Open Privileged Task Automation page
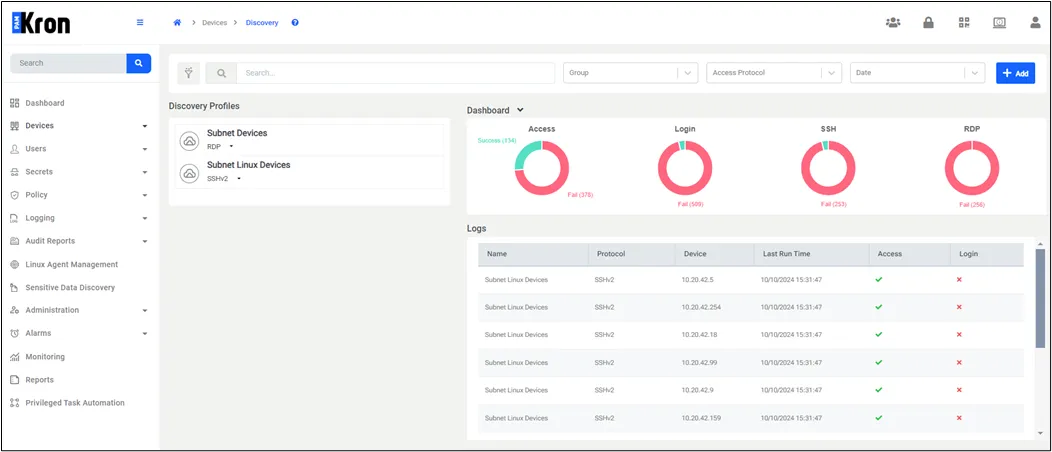Viewport: 1052px width, 452px height. [x=75, y=403]
